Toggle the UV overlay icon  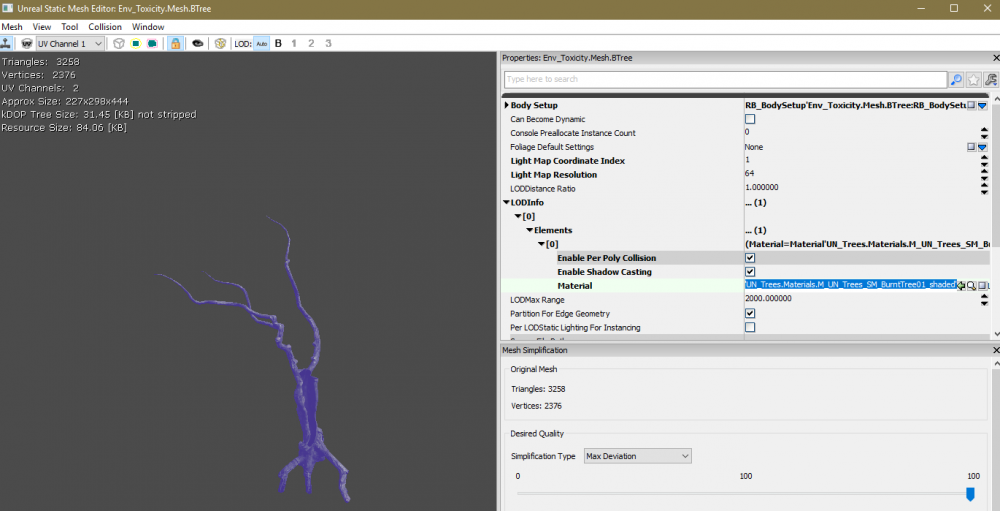click(27, 43)
